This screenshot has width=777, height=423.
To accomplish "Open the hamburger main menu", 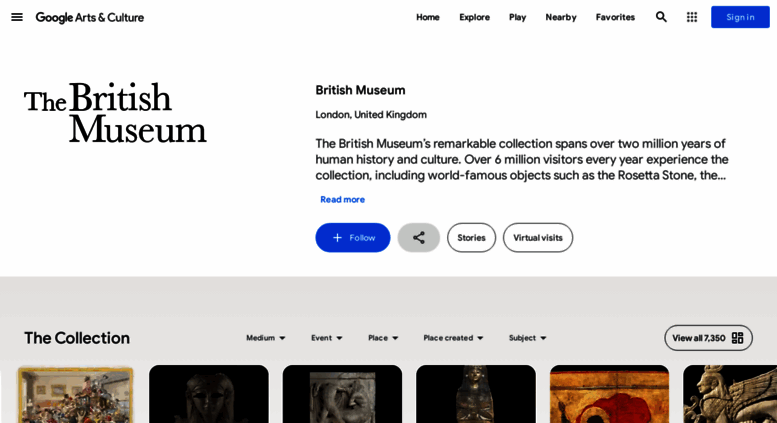I will click(x=17, y=17).
